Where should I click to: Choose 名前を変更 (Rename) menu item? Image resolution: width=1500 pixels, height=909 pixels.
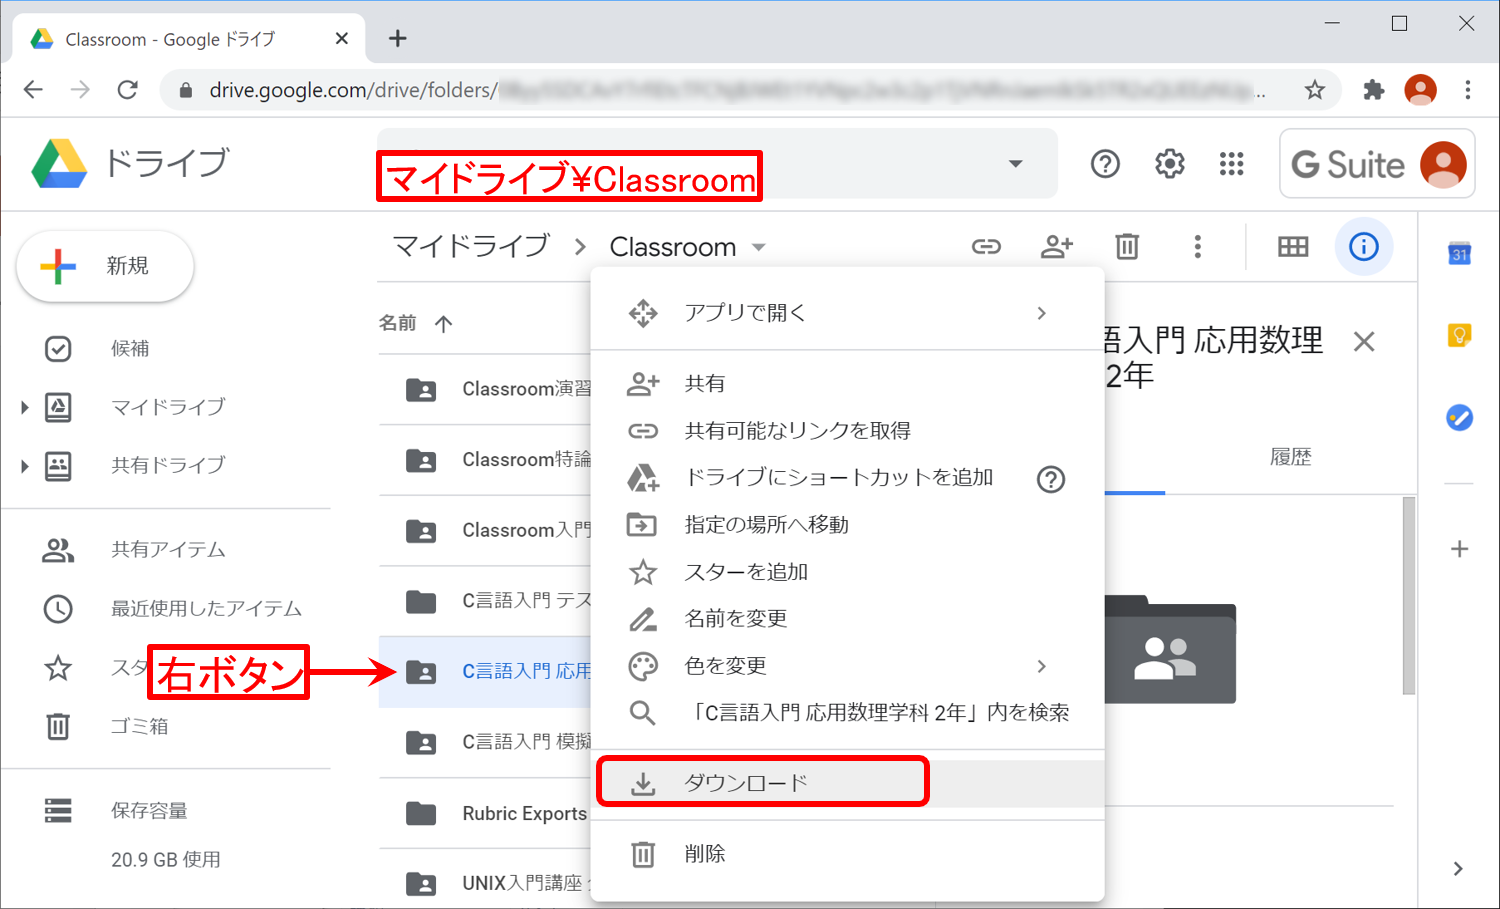click(848, 619)
